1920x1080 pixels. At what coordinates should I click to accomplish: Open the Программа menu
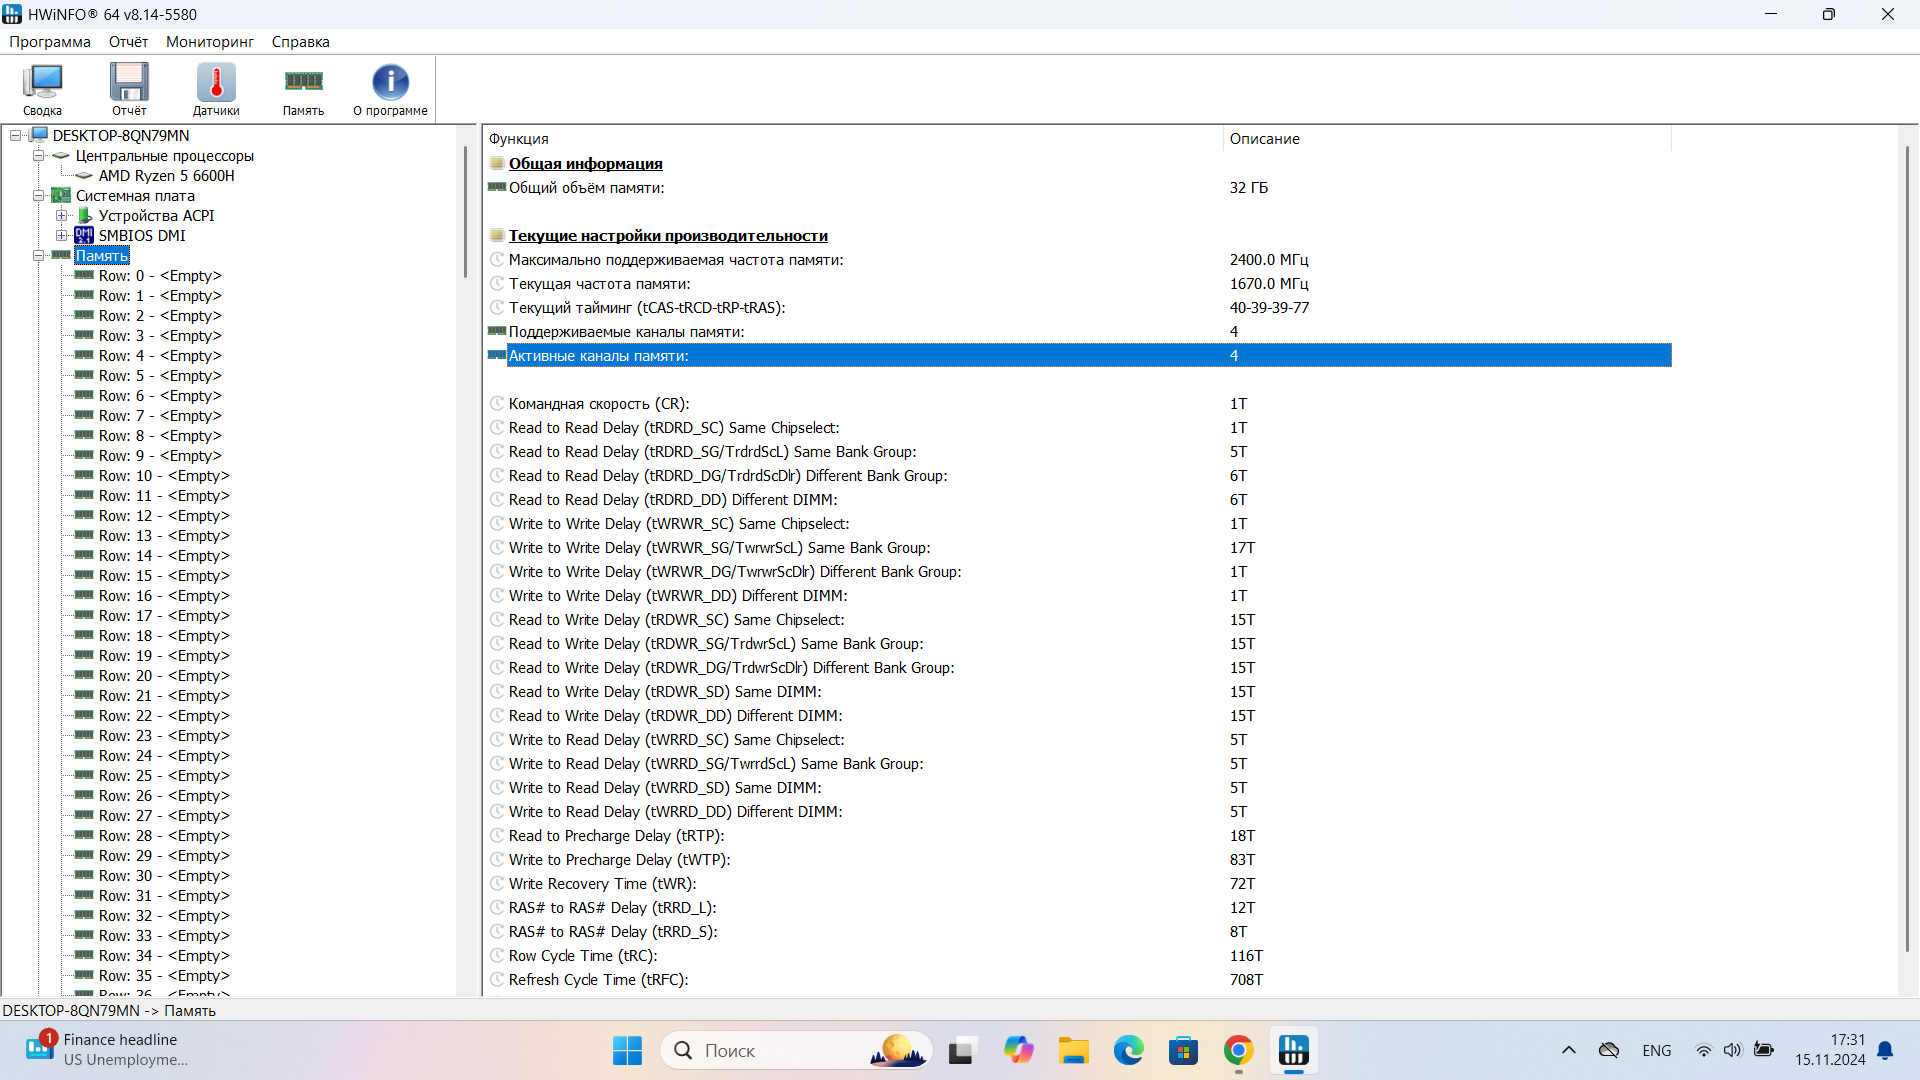click(x=50, y=42)
